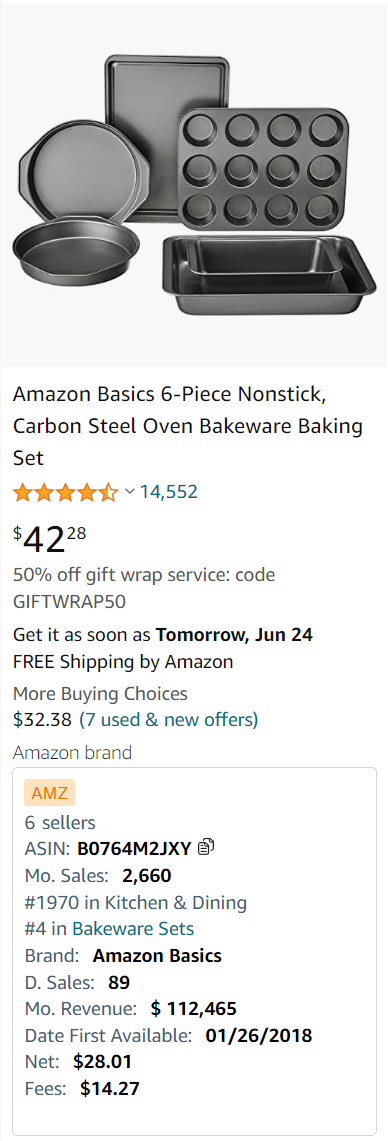This screenshot has height=1141, width=388.
Task: View the 7 used & new offers
Action: tap(168, 720)
